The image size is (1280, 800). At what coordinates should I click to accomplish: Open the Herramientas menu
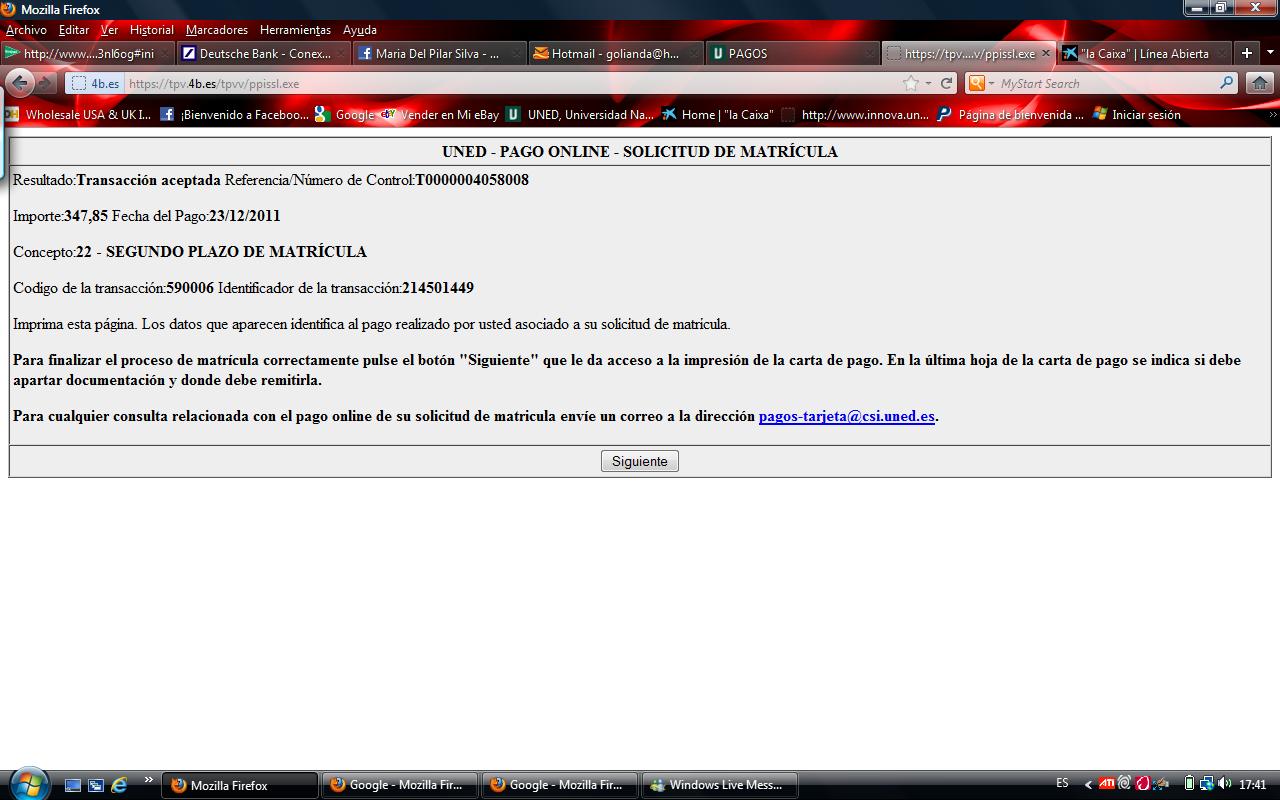295,30
